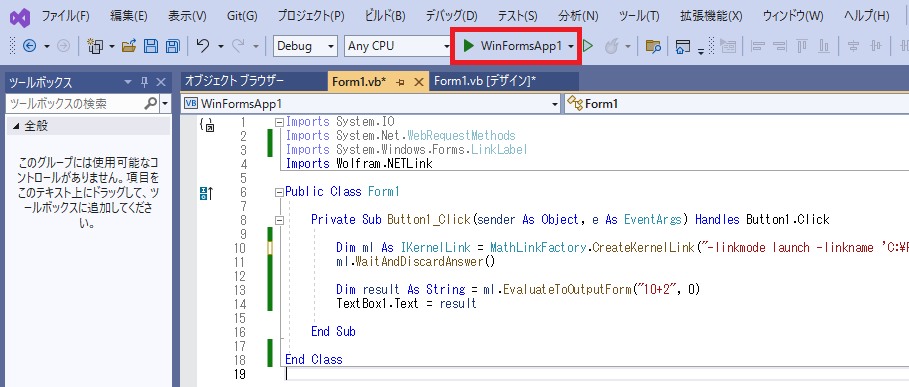Open the 分析(N) menu
The image size is (909, 387).
click(578, 16)
